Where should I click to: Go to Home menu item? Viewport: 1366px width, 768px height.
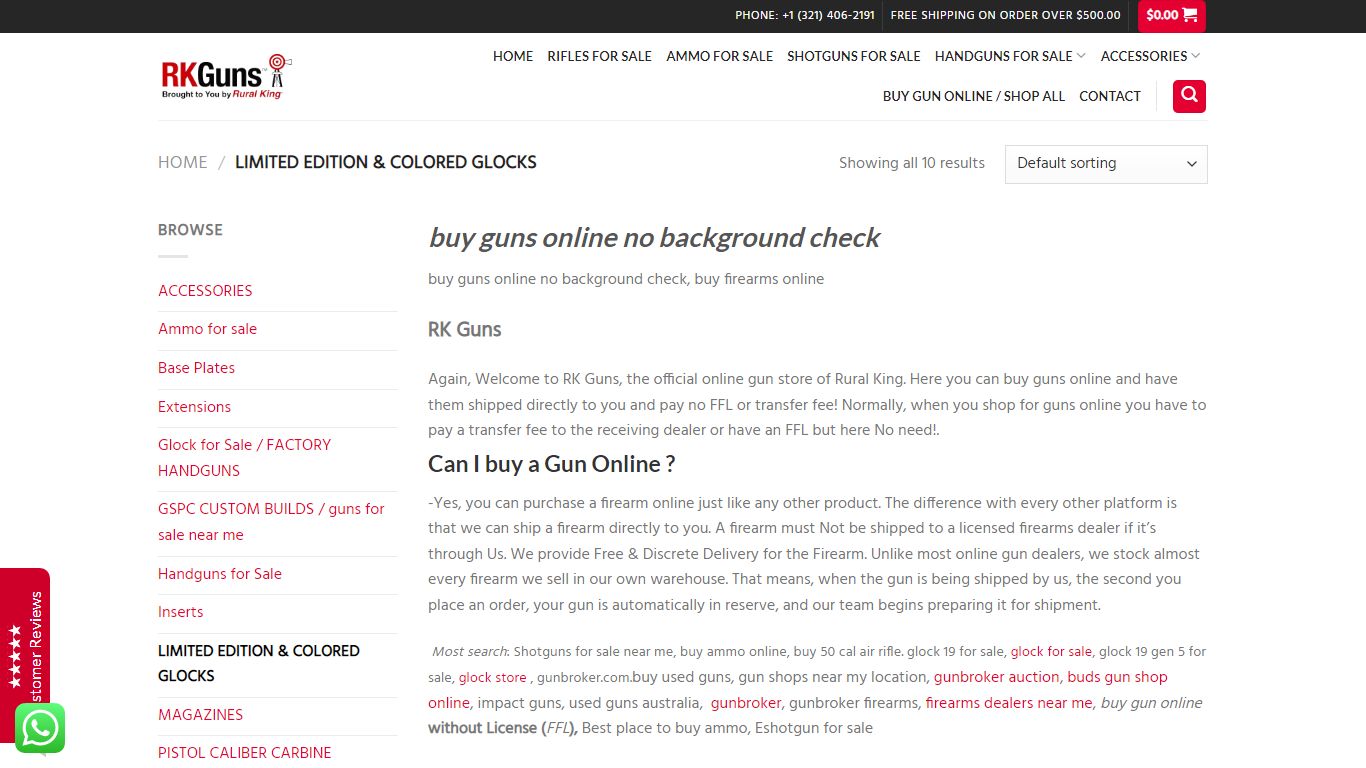[x=513, y=56]
